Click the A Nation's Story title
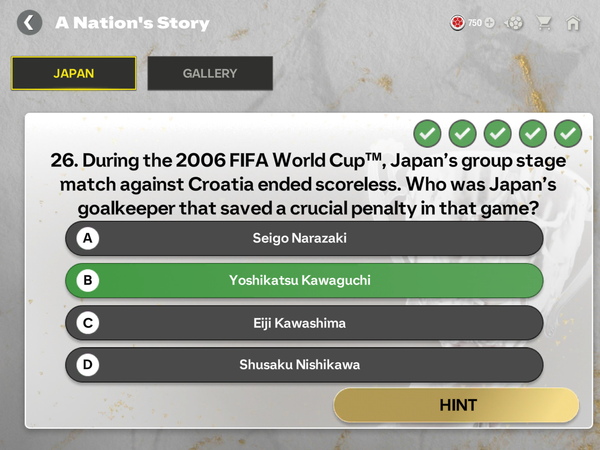 (132, 22)
